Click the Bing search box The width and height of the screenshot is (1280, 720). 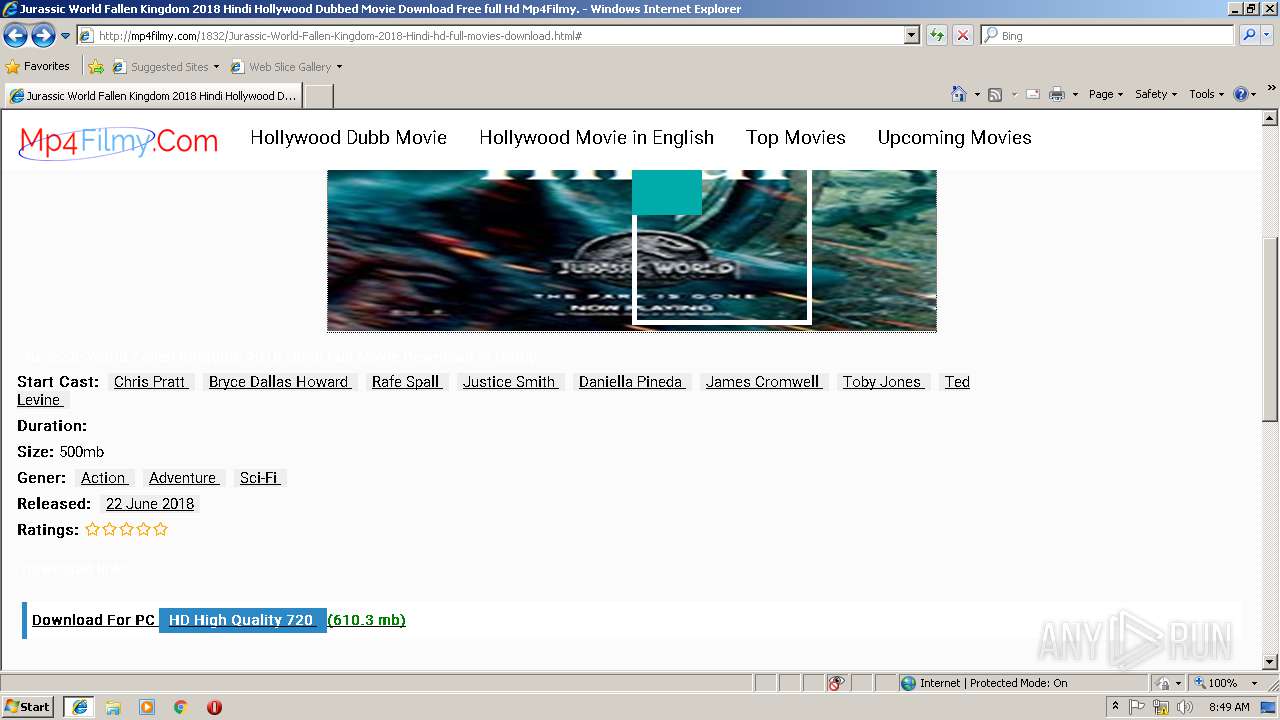click(1108, 36)
